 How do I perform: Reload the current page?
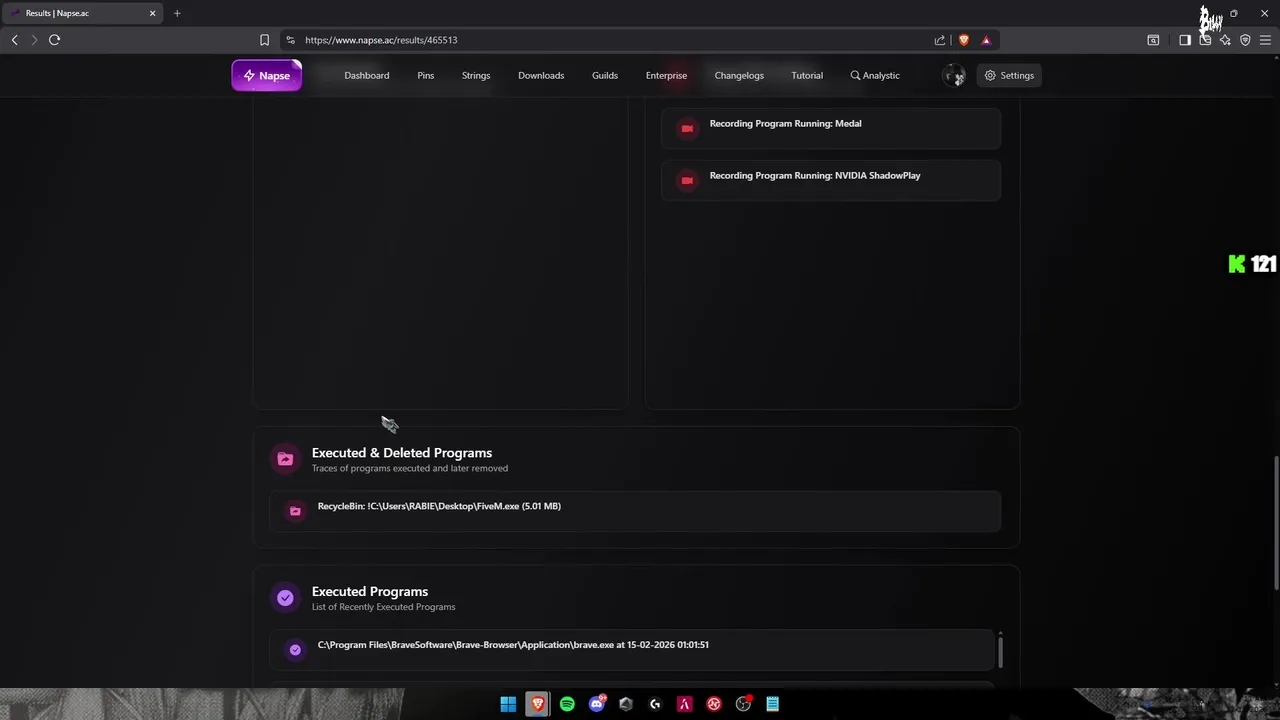[54, 40]
